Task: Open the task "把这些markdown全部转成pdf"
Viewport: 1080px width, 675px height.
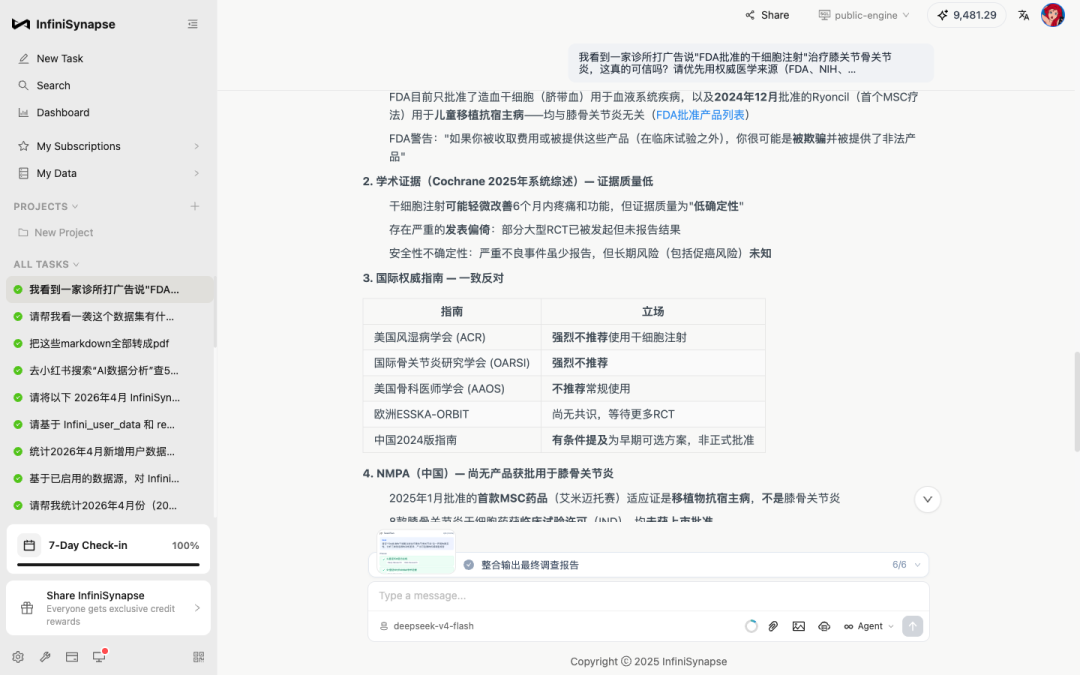Action: [110, 343]
